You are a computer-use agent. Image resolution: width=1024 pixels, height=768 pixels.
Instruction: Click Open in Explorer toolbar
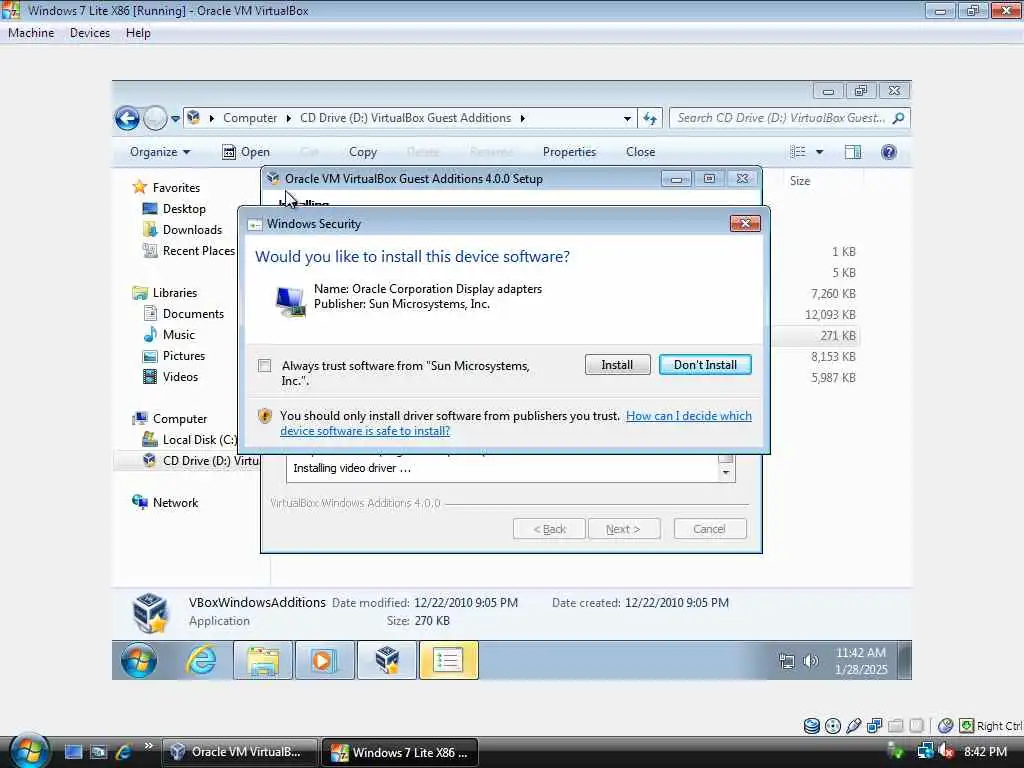(246, 152)
